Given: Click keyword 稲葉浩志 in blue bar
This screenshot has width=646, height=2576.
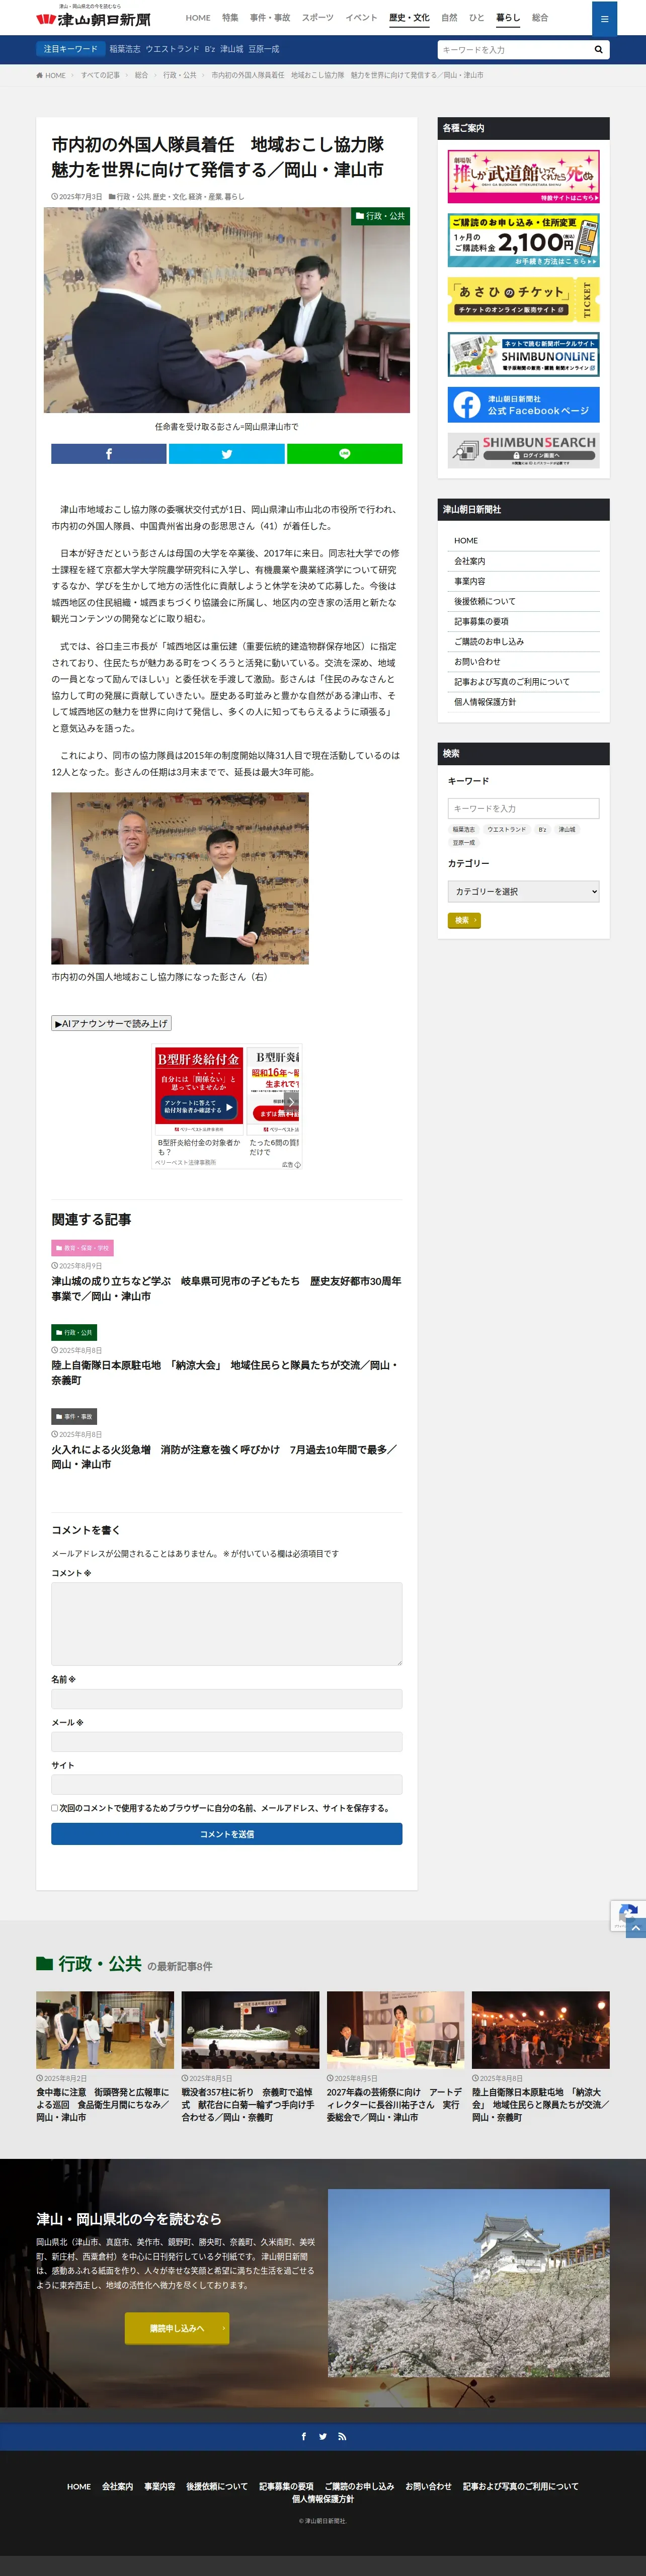Looking at the screenshot, I should [x=125, y=49].
